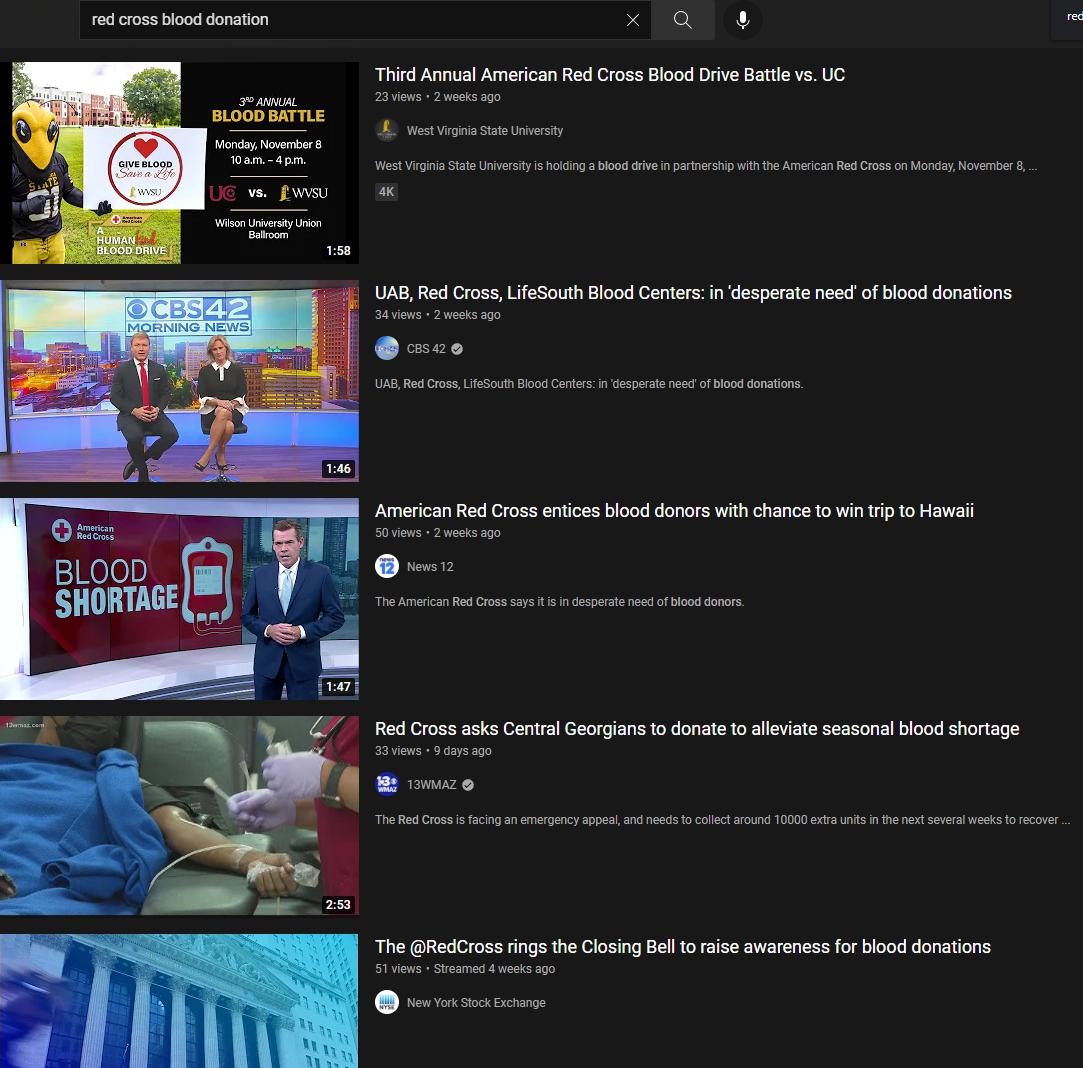Image resolution: width=1083 pixels, height=1068 pixels.
Task: Open '@RedCross rings the Closing Bell' video title
Action: (683, 946)
